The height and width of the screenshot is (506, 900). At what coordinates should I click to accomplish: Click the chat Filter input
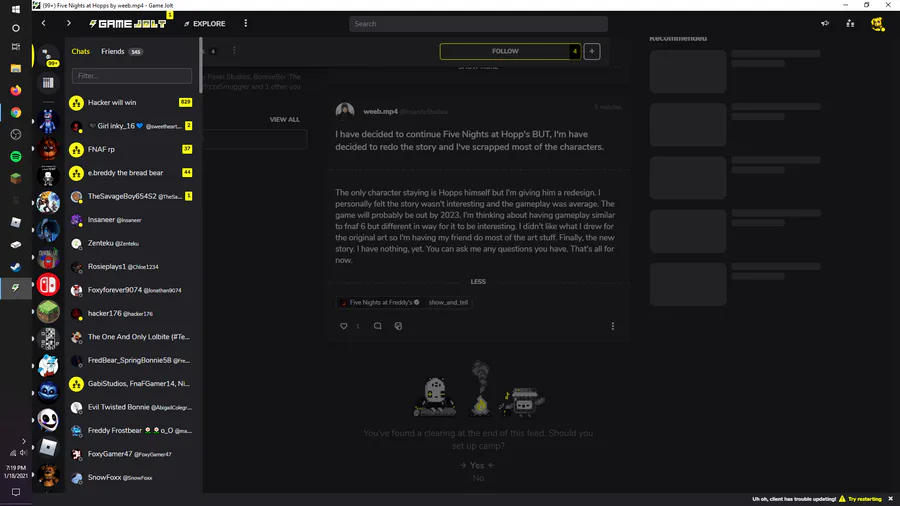[x=132, y=76]
